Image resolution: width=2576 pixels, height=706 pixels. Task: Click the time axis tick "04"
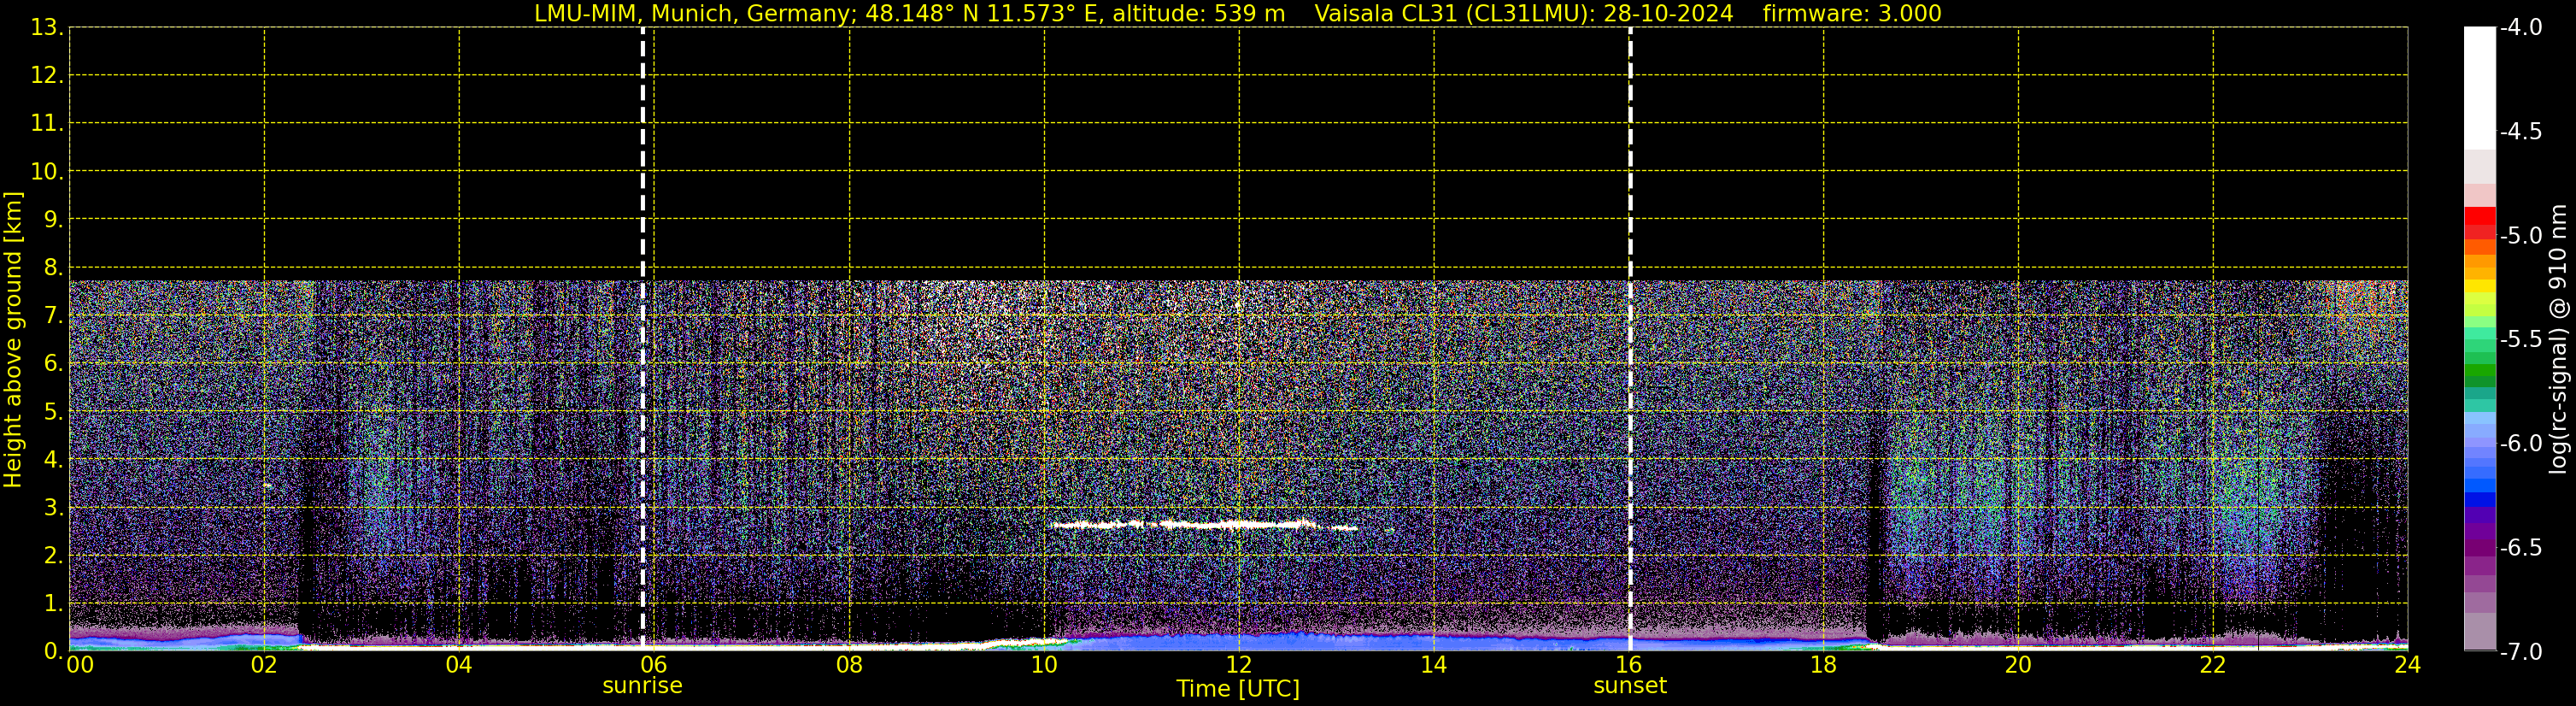pyautogui.click(x=459, y=665)
